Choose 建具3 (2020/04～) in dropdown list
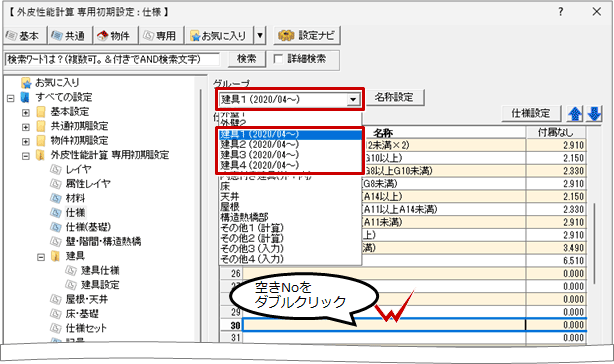 (290, 155)
